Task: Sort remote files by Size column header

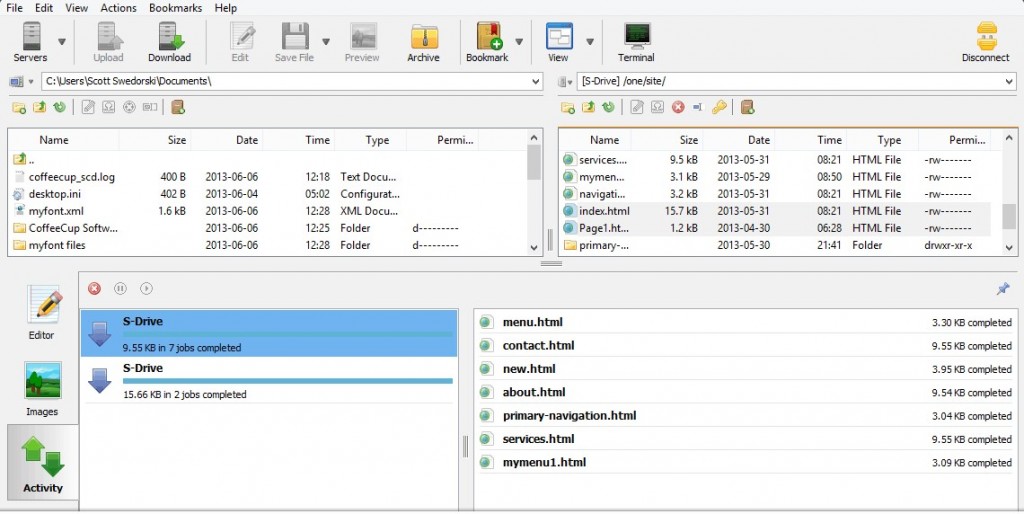Action: click(688, 140)
